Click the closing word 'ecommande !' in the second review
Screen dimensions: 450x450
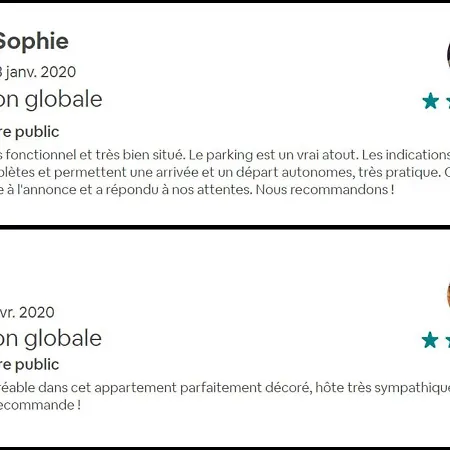pos(40,405)
